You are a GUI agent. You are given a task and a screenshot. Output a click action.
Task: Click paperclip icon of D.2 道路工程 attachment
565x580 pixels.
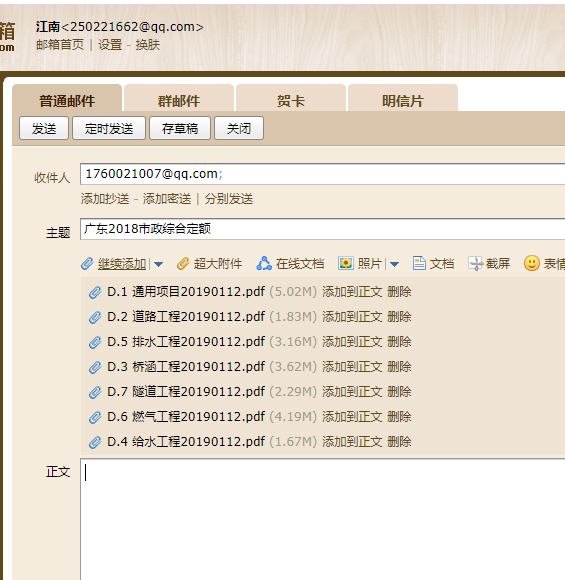(x=95, y=317)
